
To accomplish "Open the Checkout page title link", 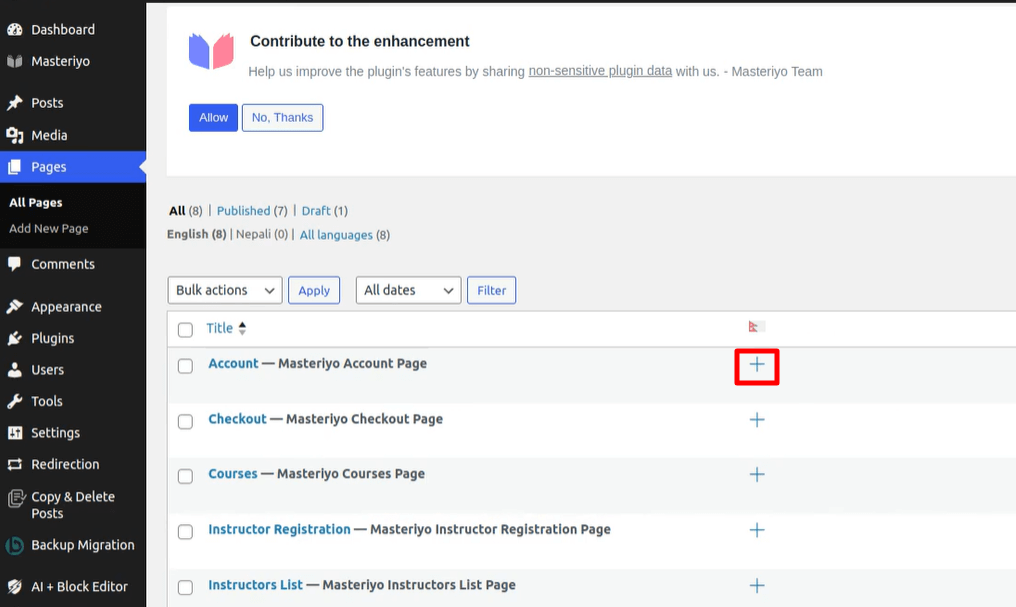I will click(x=237, y=418).
